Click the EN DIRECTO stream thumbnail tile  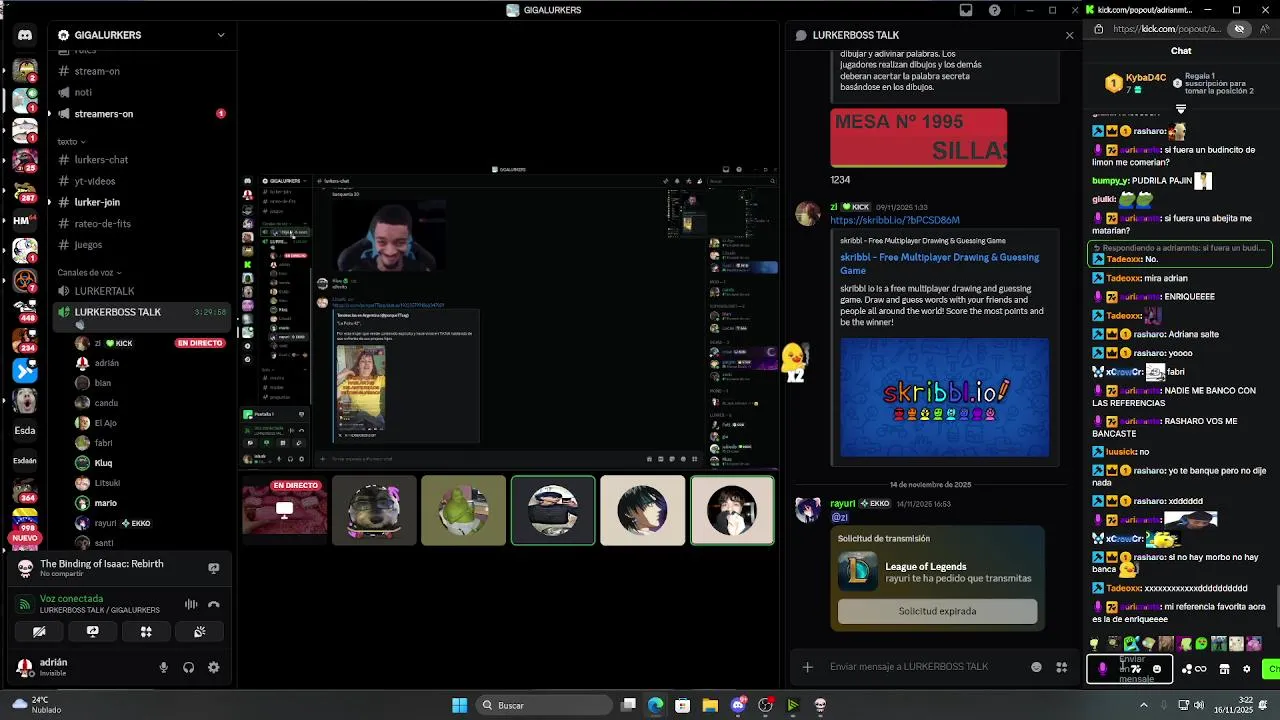(284, 511)
